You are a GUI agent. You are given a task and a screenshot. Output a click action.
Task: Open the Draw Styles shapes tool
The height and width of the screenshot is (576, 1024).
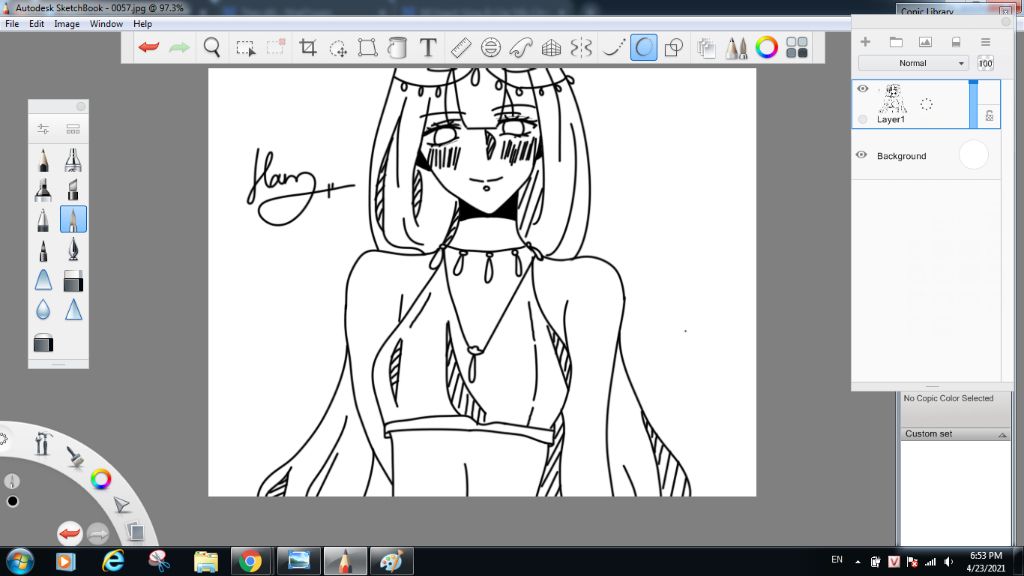[673, 47]
